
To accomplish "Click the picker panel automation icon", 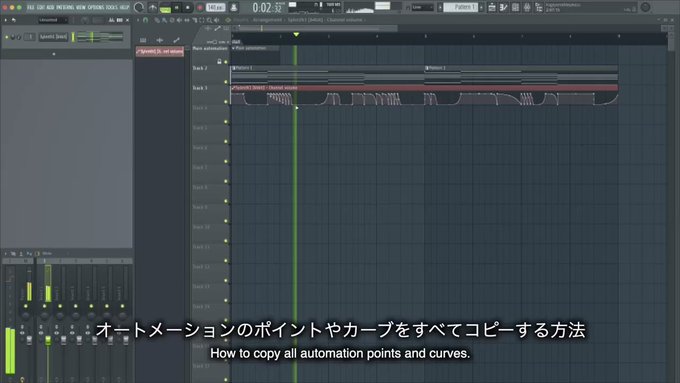I will coord(176,40).
